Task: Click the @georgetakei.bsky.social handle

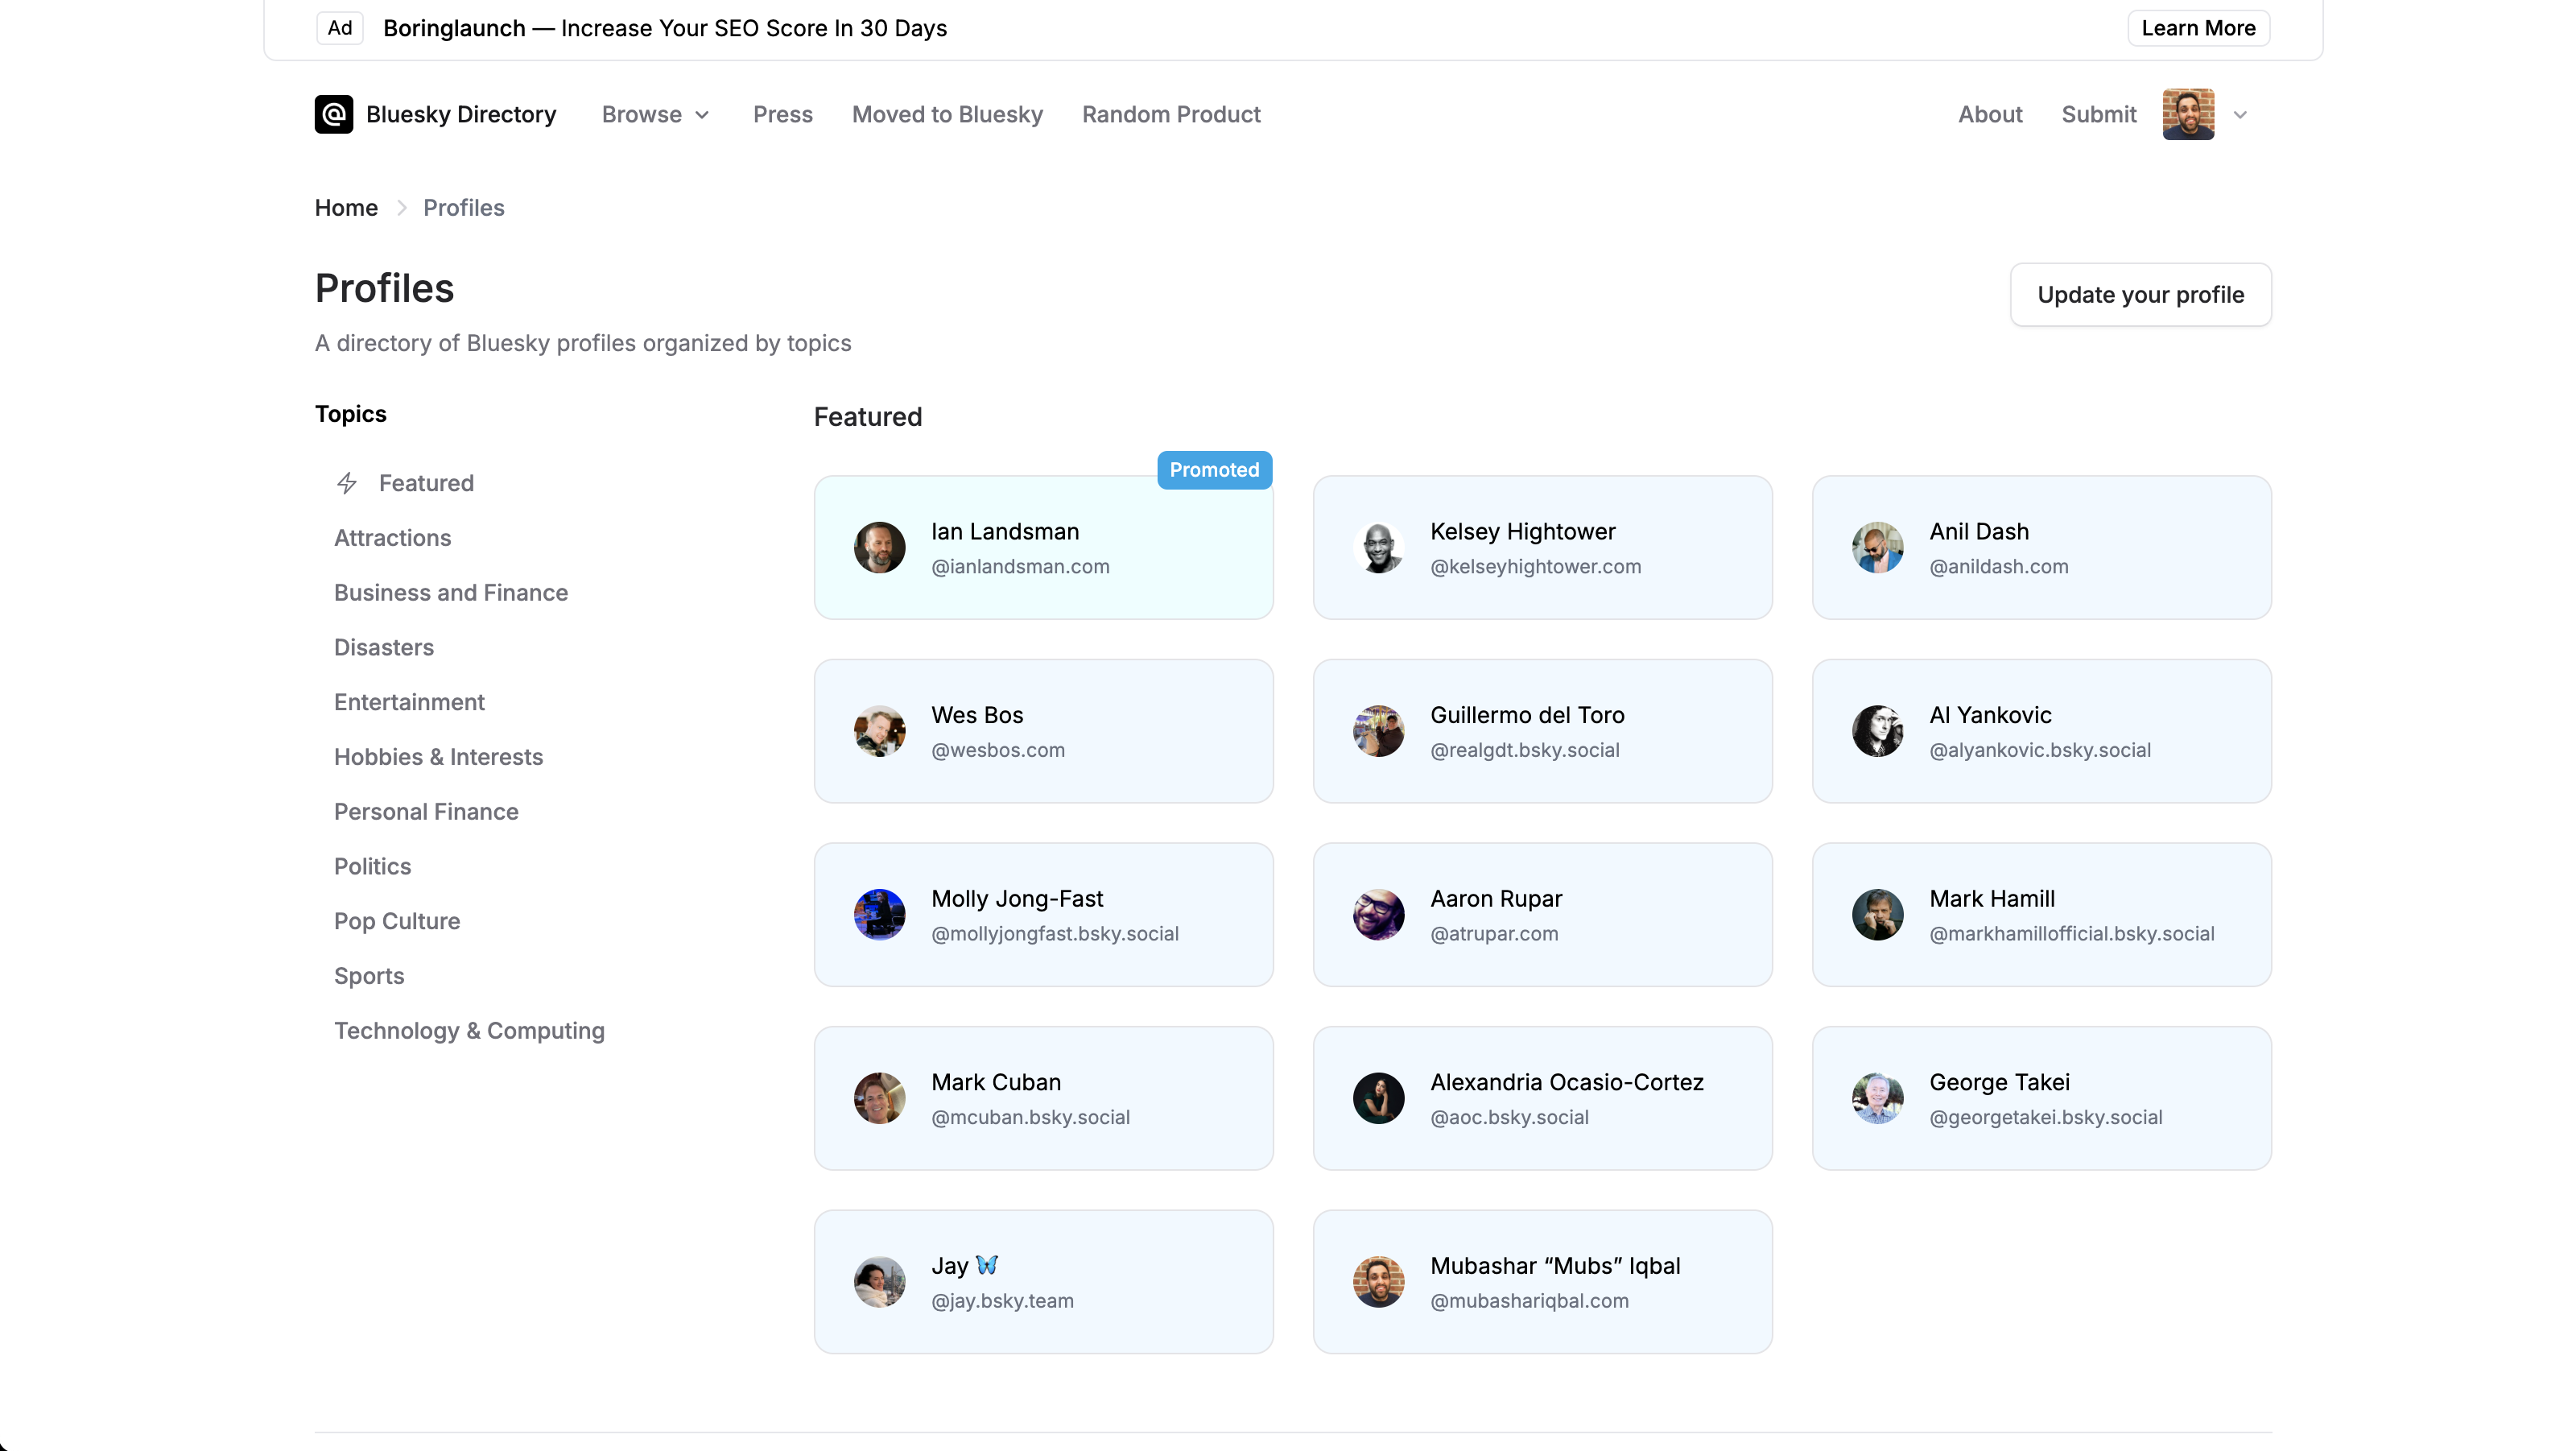Action: (x=2046, y=1117)
